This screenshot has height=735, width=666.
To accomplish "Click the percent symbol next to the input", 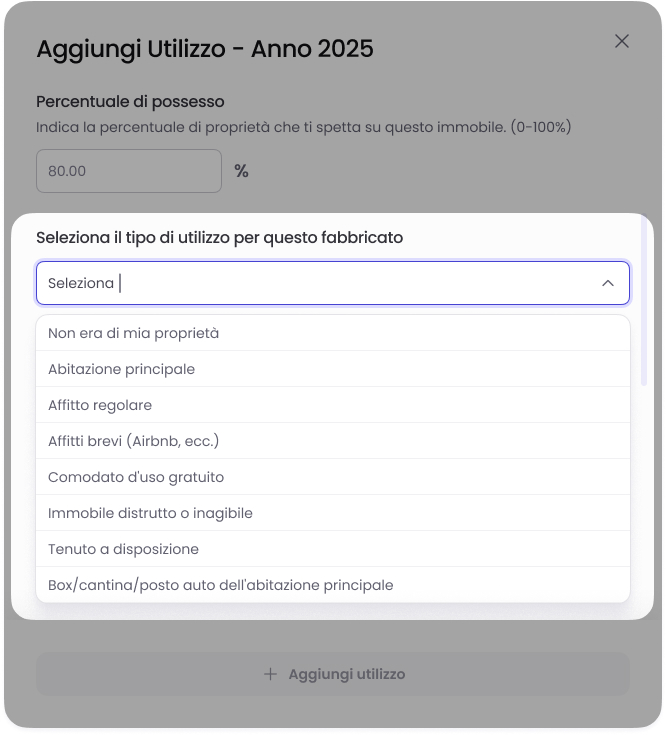I will [x=241, y=171].
